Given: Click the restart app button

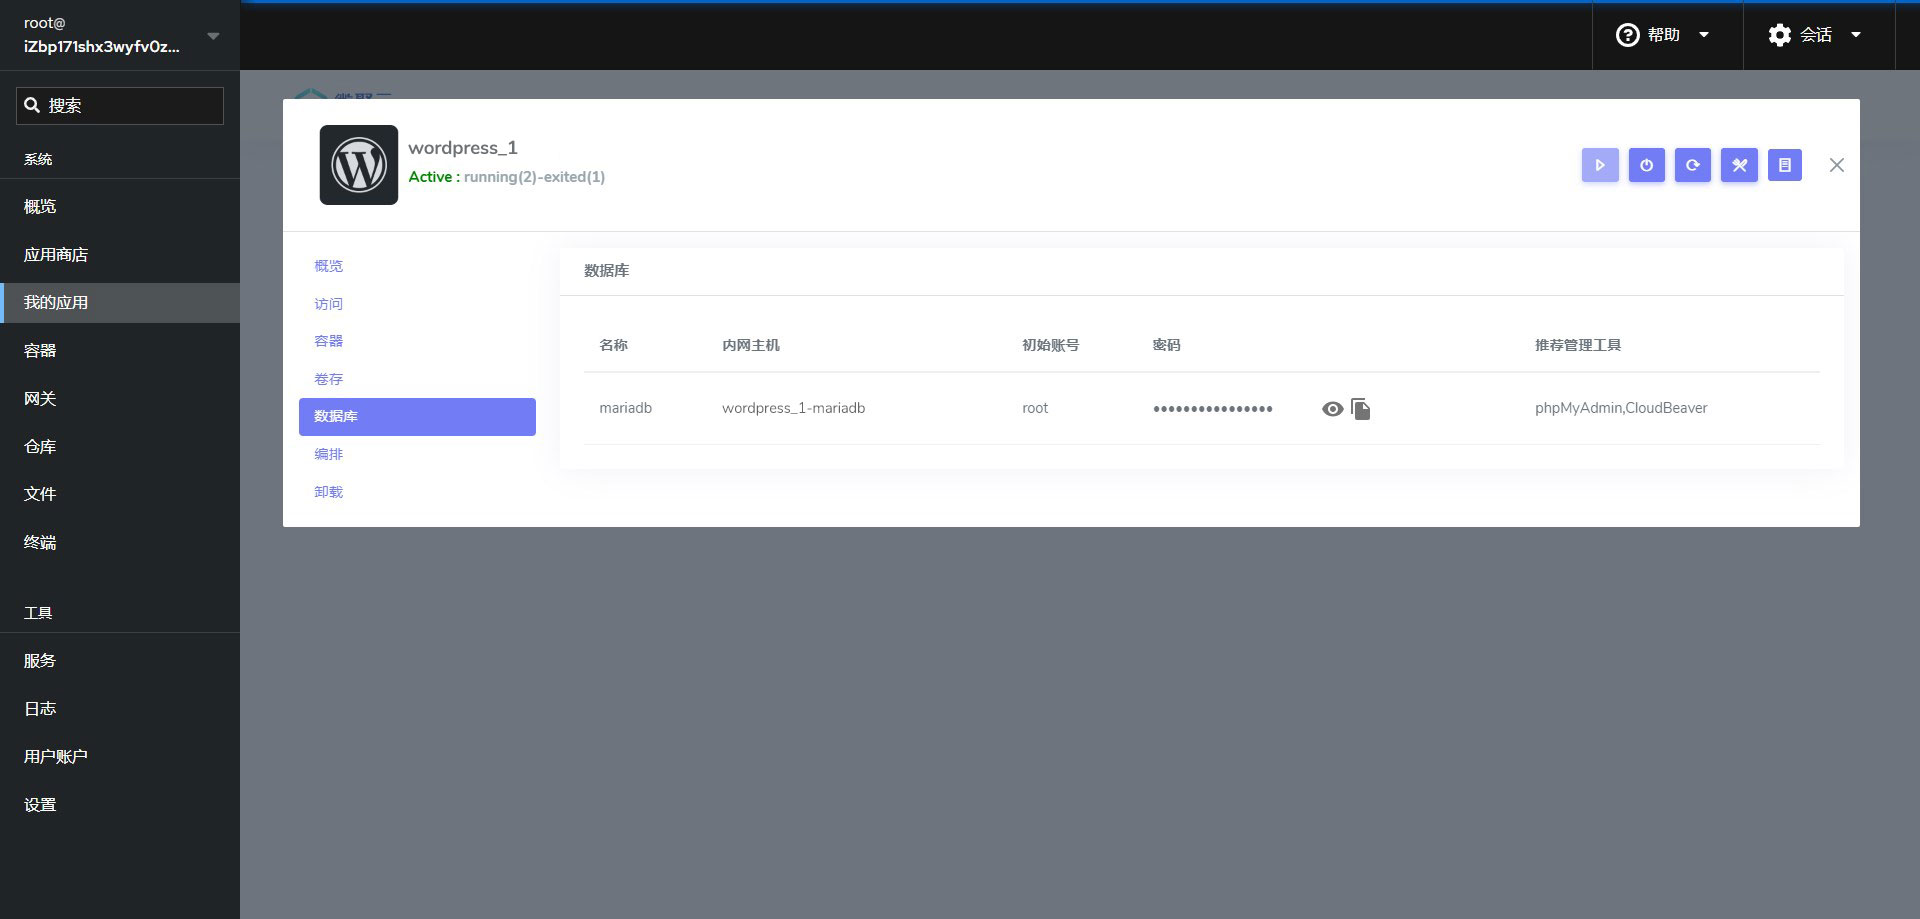Looking at the screenshot, I should (x=1692, y=165).
